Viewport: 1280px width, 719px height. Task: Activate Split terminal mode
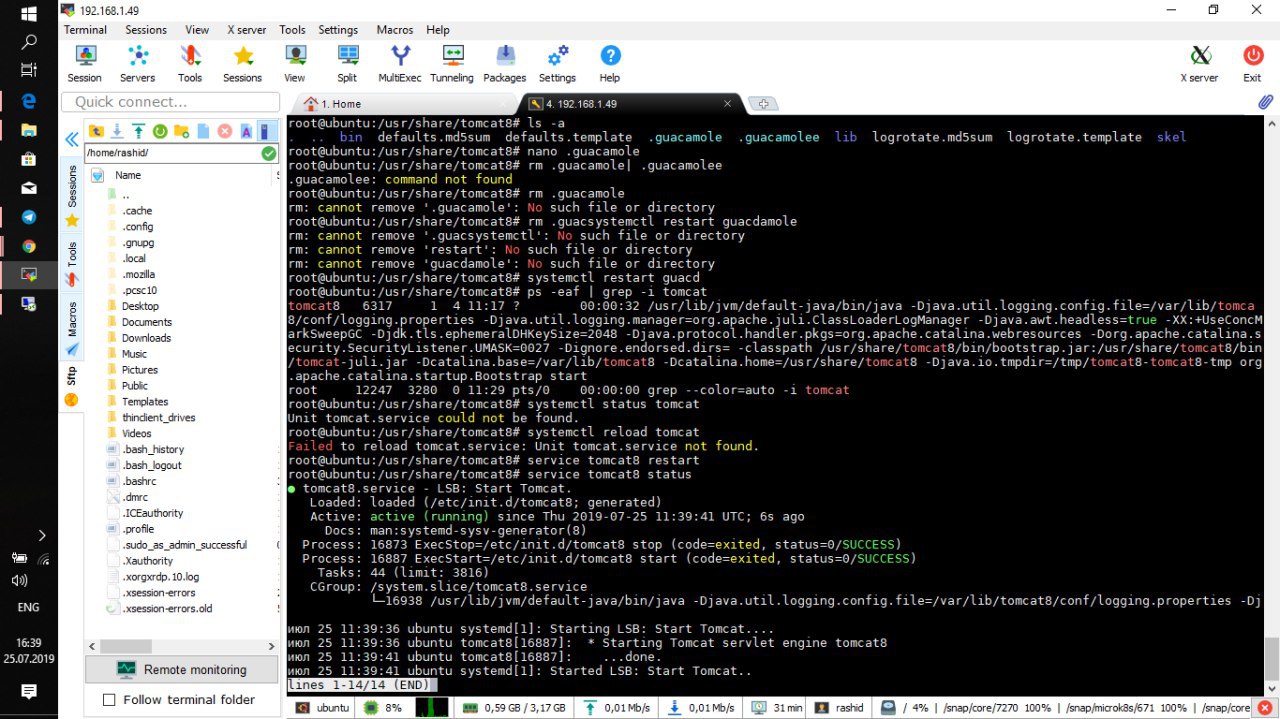point(347,64)
